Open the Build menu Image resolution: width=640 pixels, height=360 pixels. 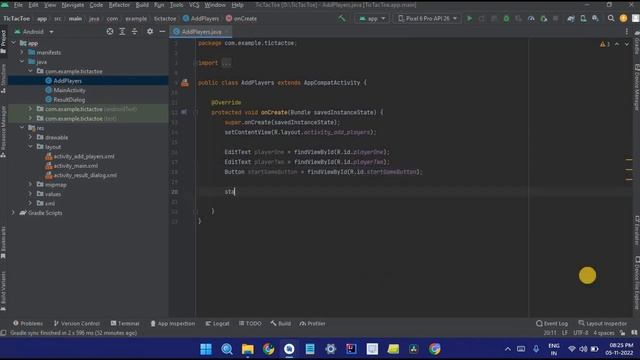(142, 5)
